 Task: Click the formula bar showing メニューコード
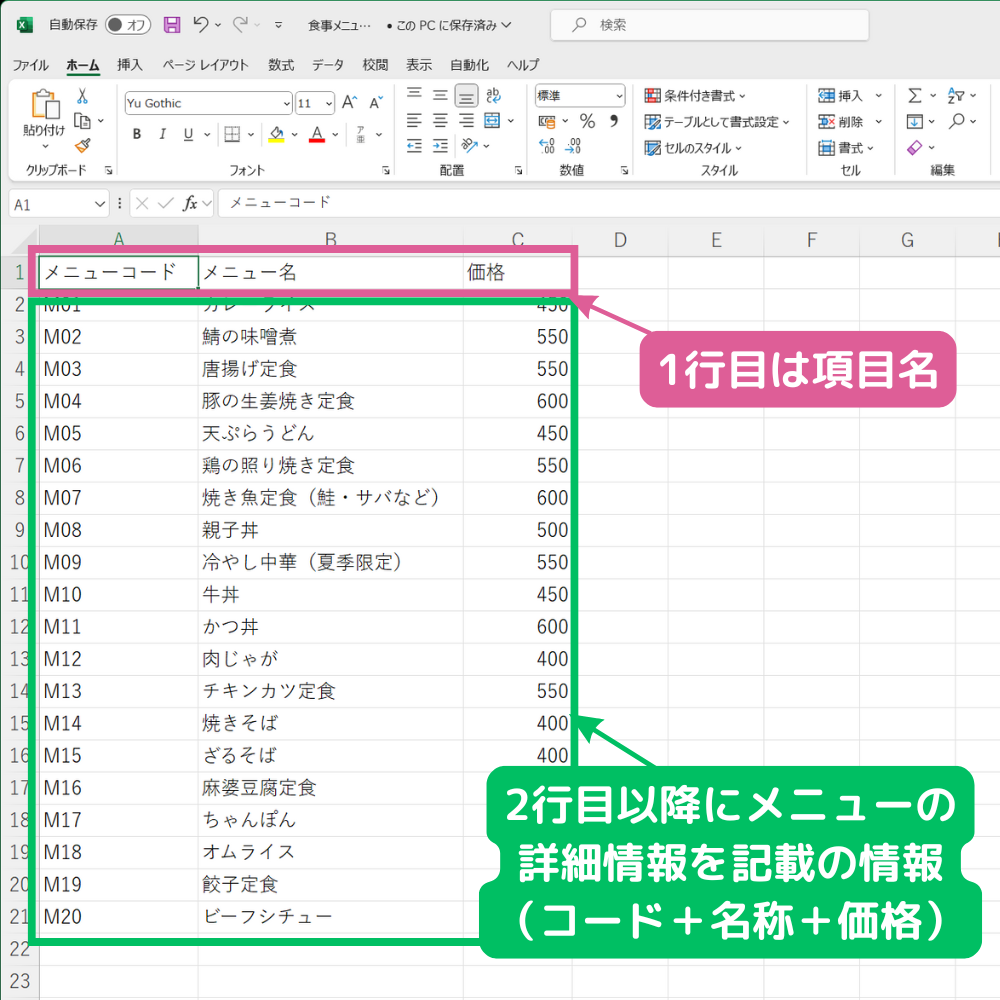609,203
